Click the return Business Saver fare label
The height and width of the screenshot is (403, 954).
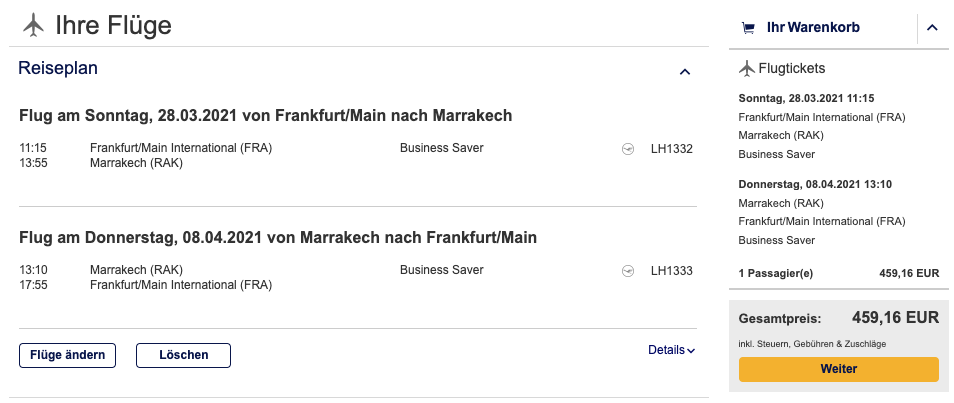click(x=441, y=269)
